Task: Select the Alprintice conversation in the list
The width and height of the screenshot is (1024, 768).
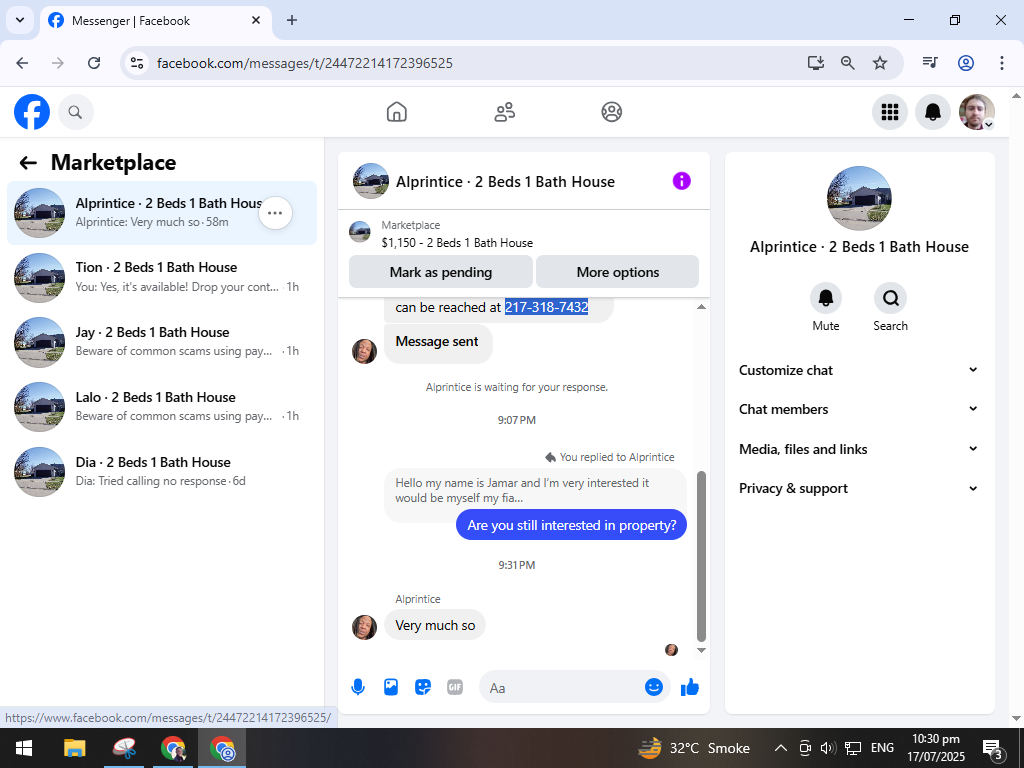Action: click(162, 213)
